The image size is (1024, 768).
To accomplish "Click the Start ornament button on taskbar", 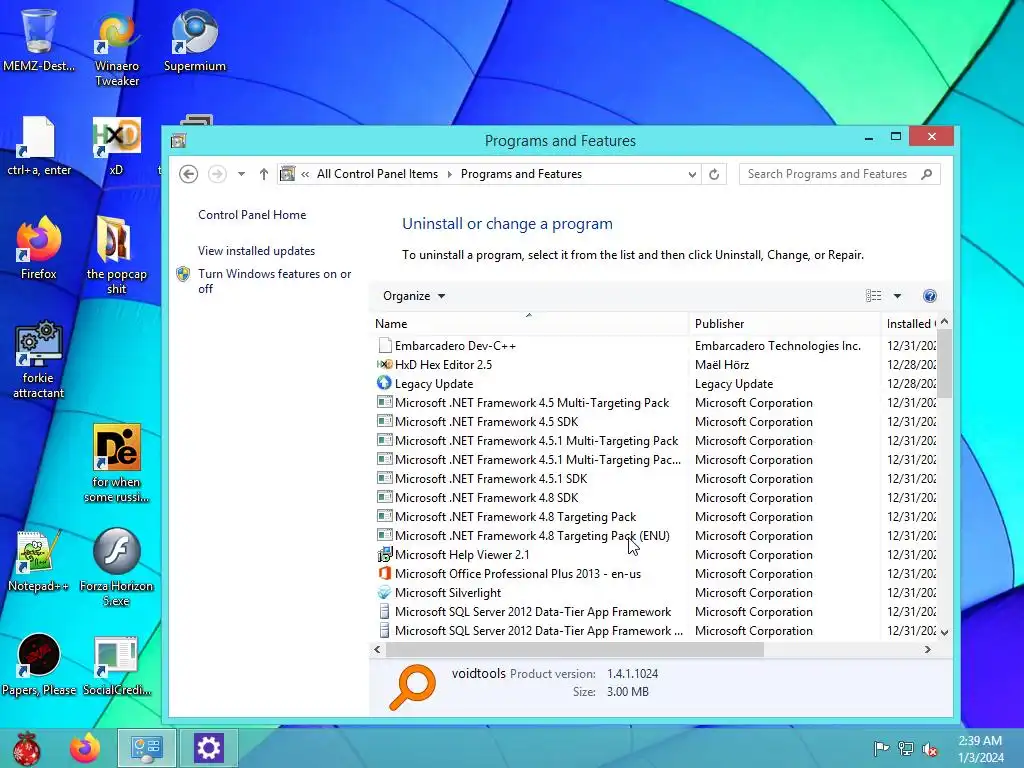I will pos(27,748).
